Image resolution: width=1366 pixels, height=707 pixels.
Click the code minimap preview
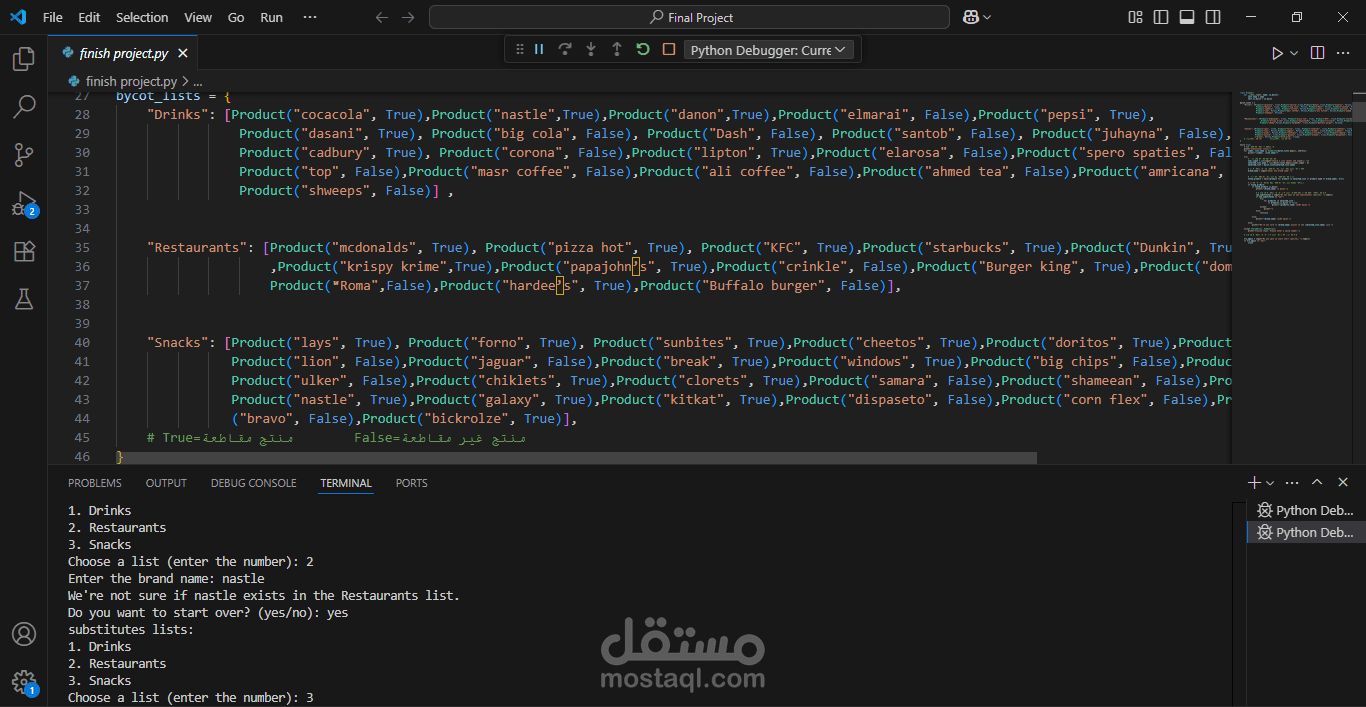(1291, 170)
